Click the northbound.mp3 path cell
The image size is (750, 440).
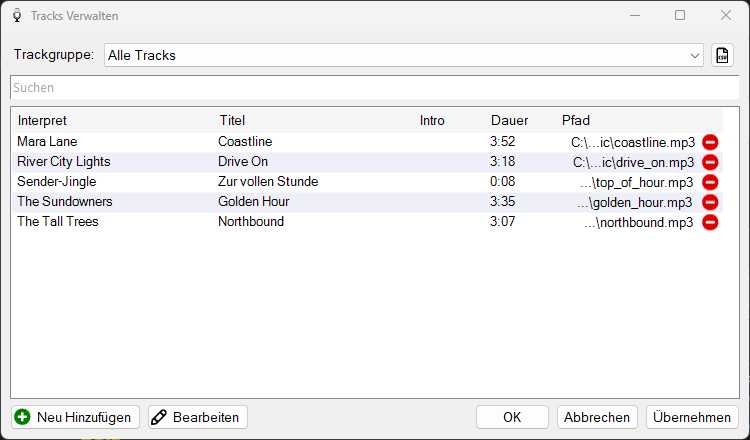coord(638,223)
